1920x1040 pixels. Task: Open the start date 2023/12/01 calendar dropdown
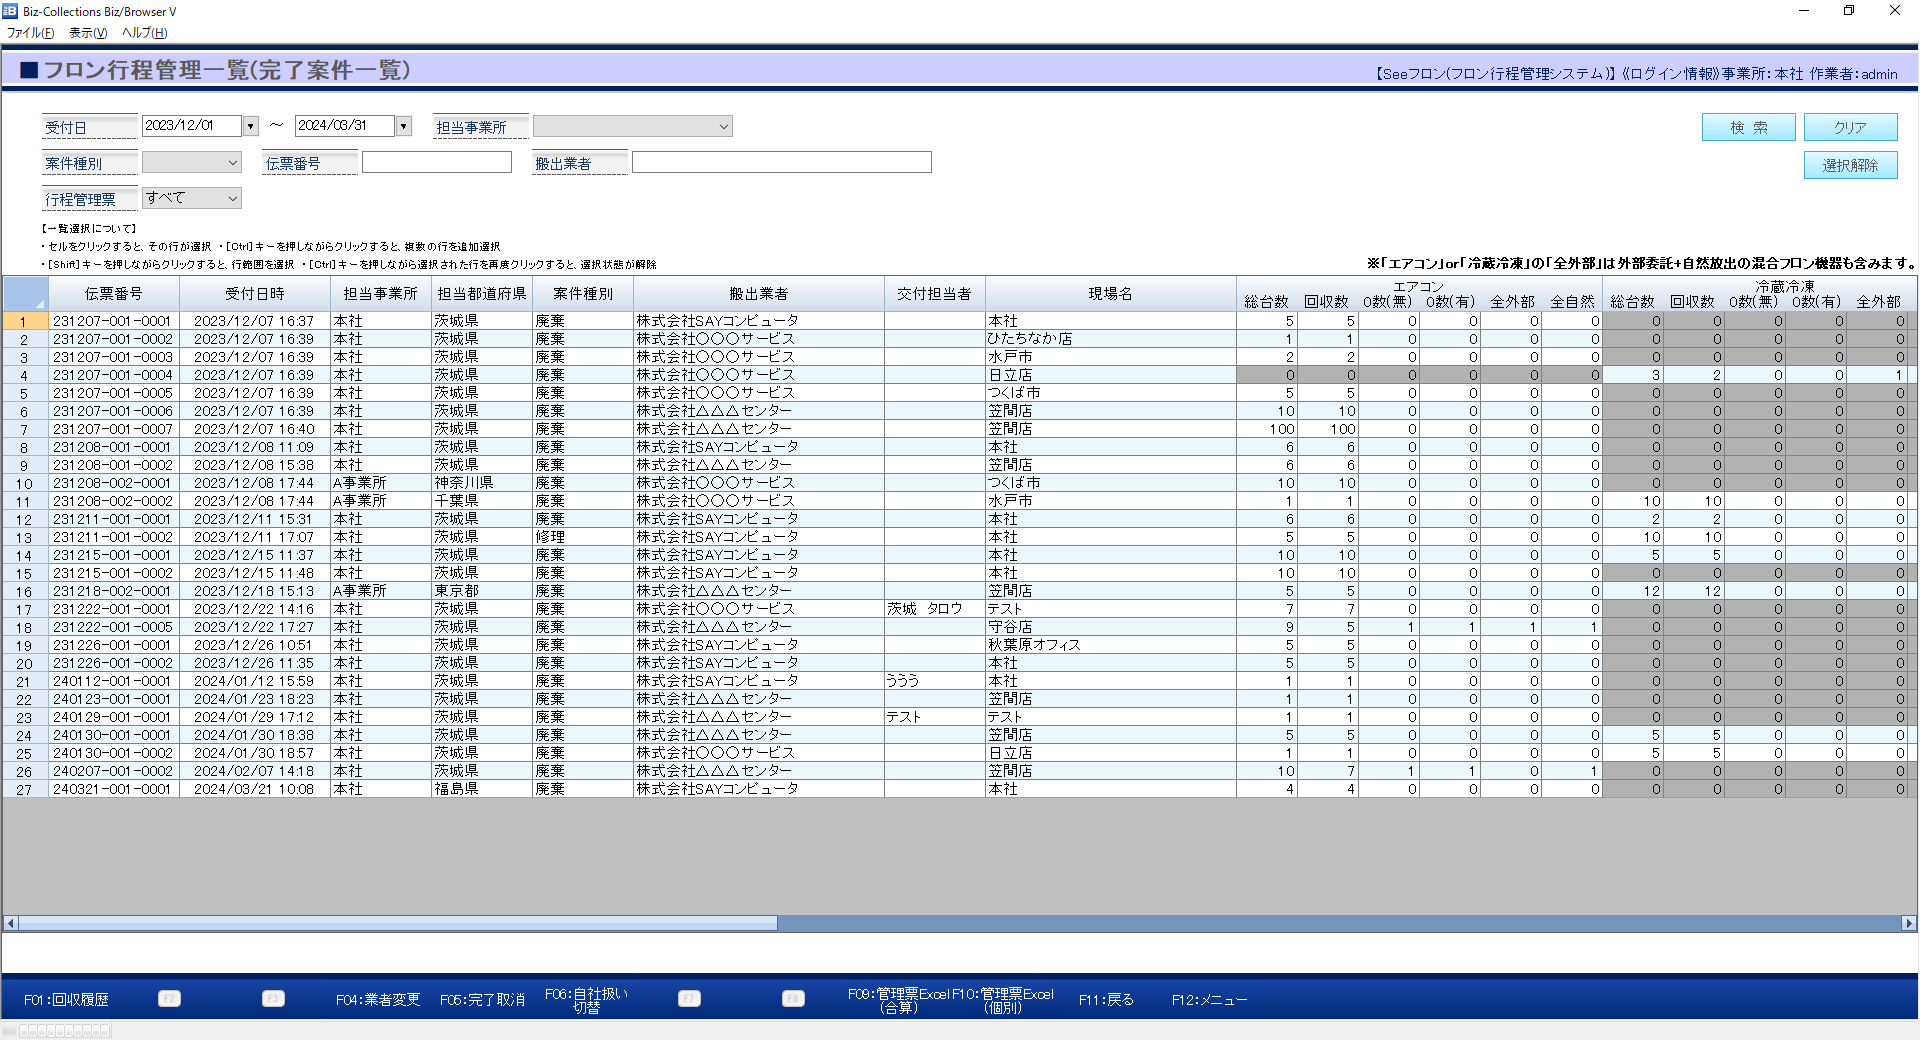pos(251,126)
